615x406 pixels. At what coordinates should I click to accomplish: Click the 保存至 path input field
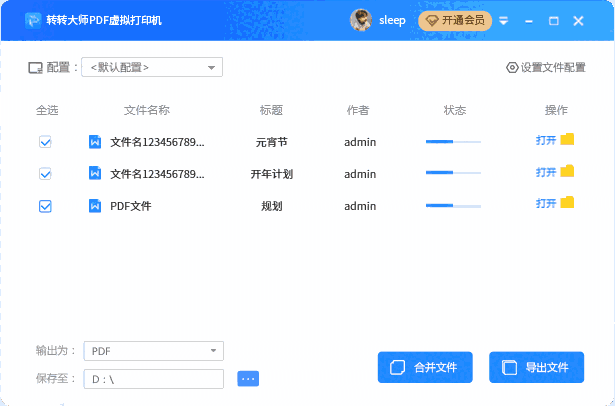click(153, 379)
